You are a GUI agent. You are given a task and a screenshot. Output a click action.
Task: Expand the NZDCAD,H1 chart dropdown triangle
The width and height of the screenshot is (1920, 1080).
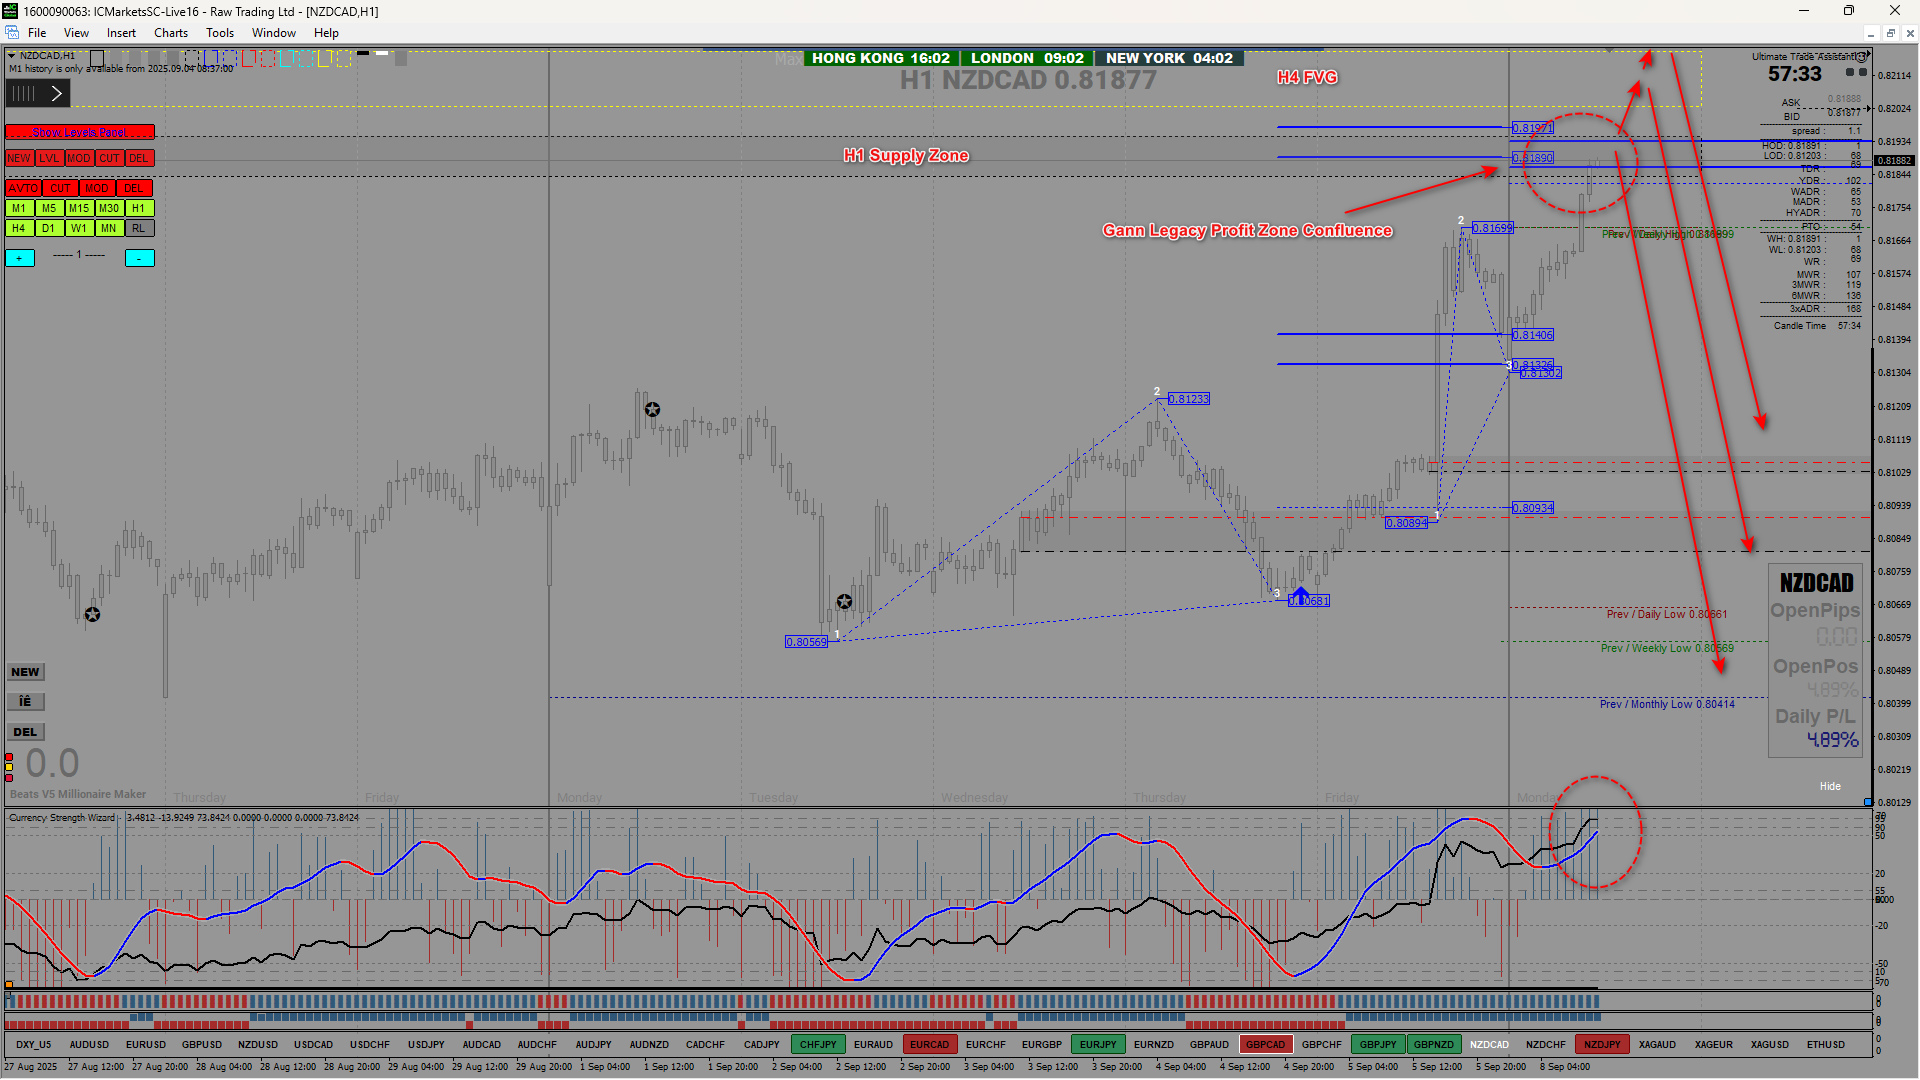[x=11, y=56]
